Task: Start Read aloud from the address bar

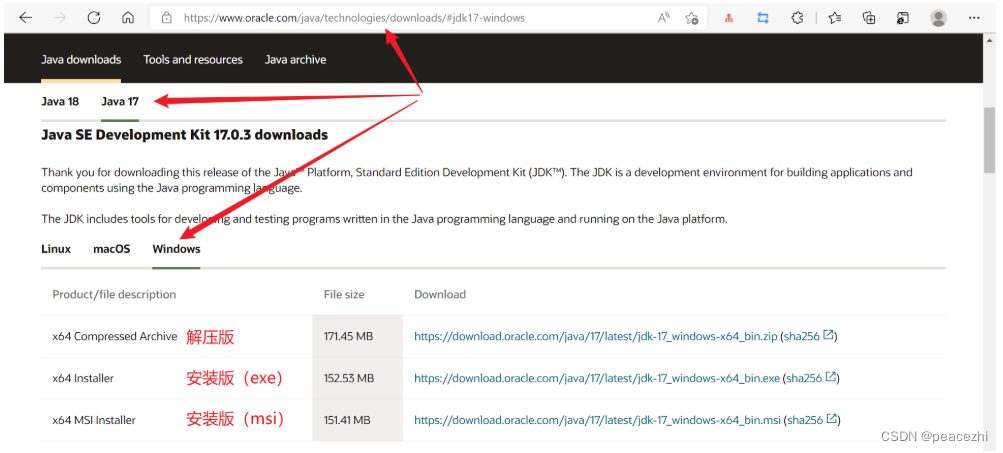Action: [664, 18]
